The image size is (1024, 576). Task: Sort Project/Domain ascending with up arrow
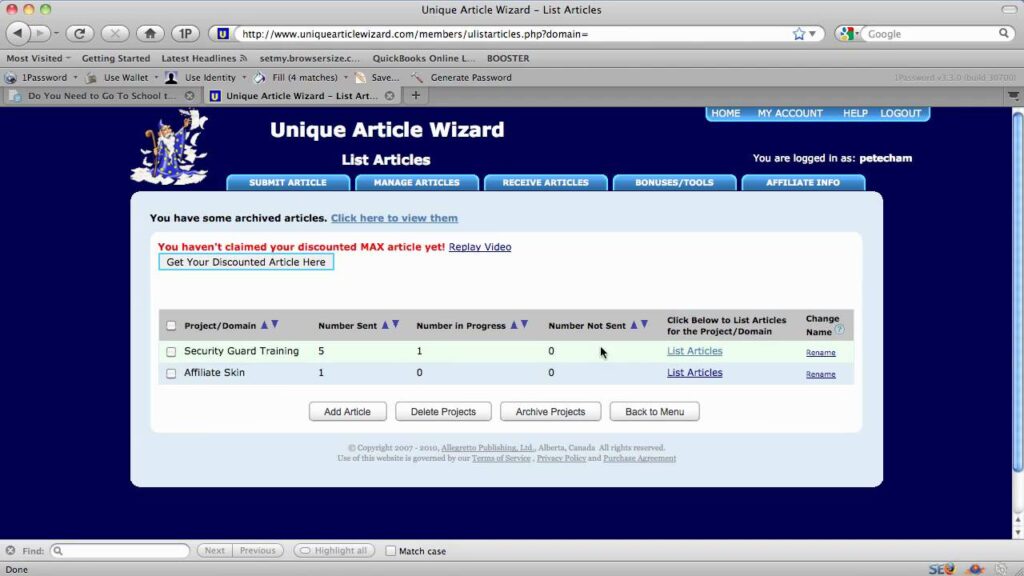(x=264, y=325)
